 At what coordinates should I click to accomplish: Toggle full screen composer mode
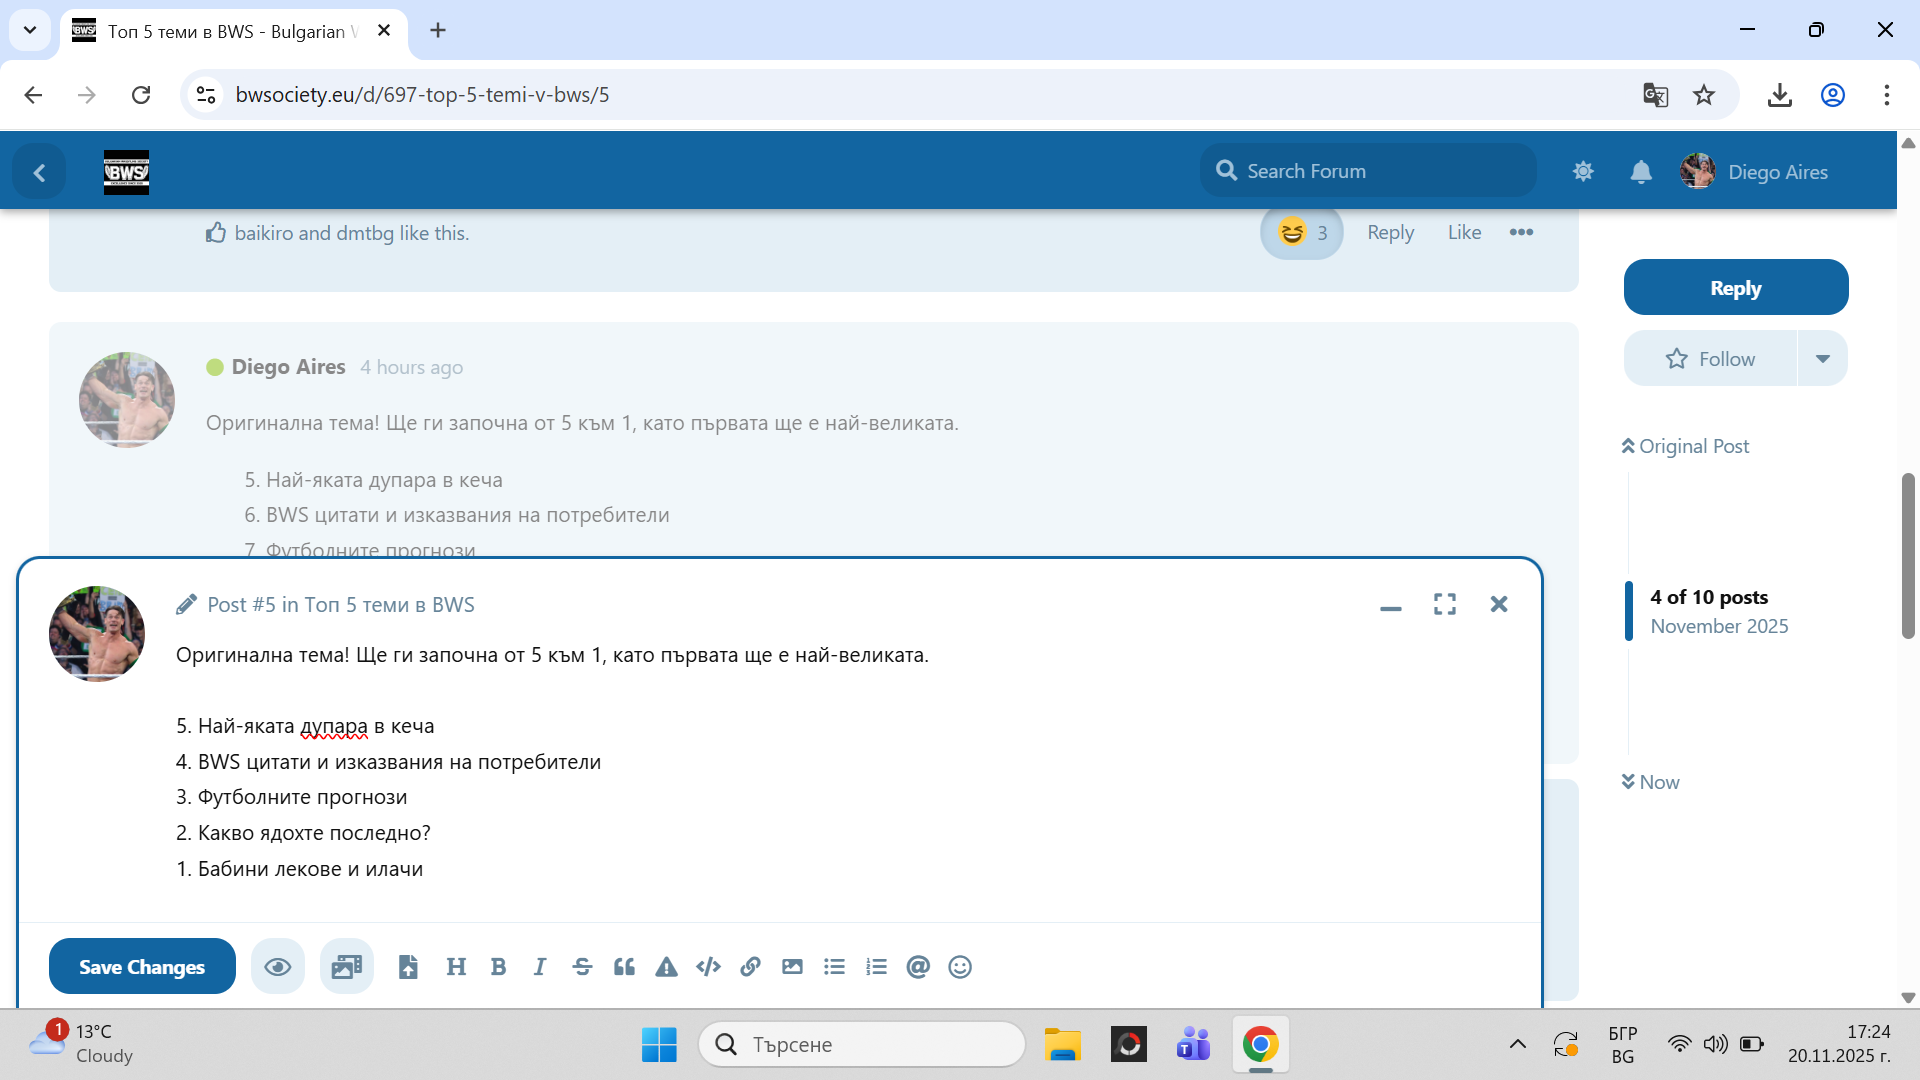tap(1444, 604)
